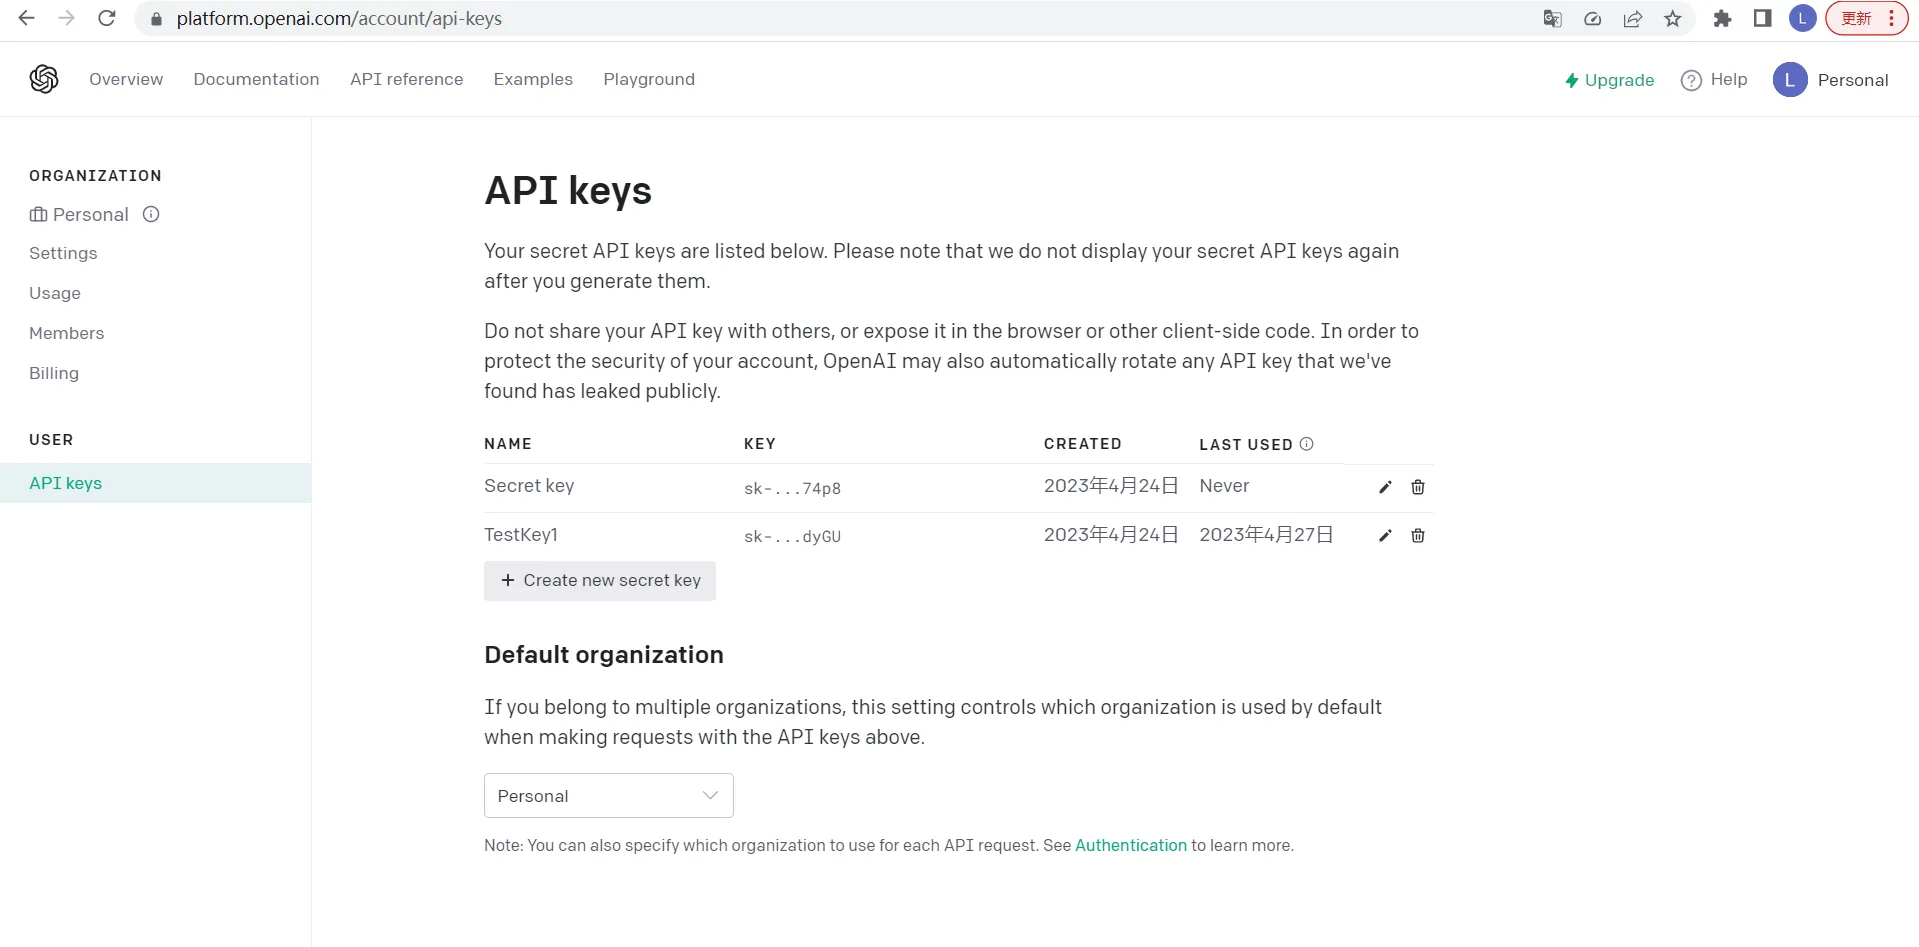The image size is (1919, 947).
Task: Open the translate page icon
Action: [1552, 19]
